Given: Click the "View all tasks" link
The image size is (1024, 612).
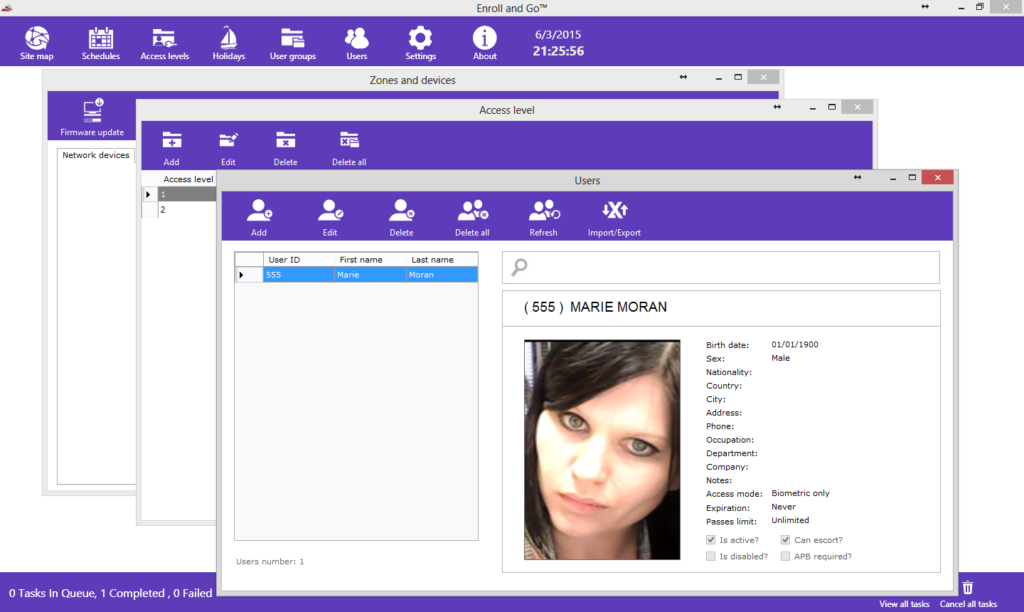Looking at the screenshot, I should coord(903,604).
